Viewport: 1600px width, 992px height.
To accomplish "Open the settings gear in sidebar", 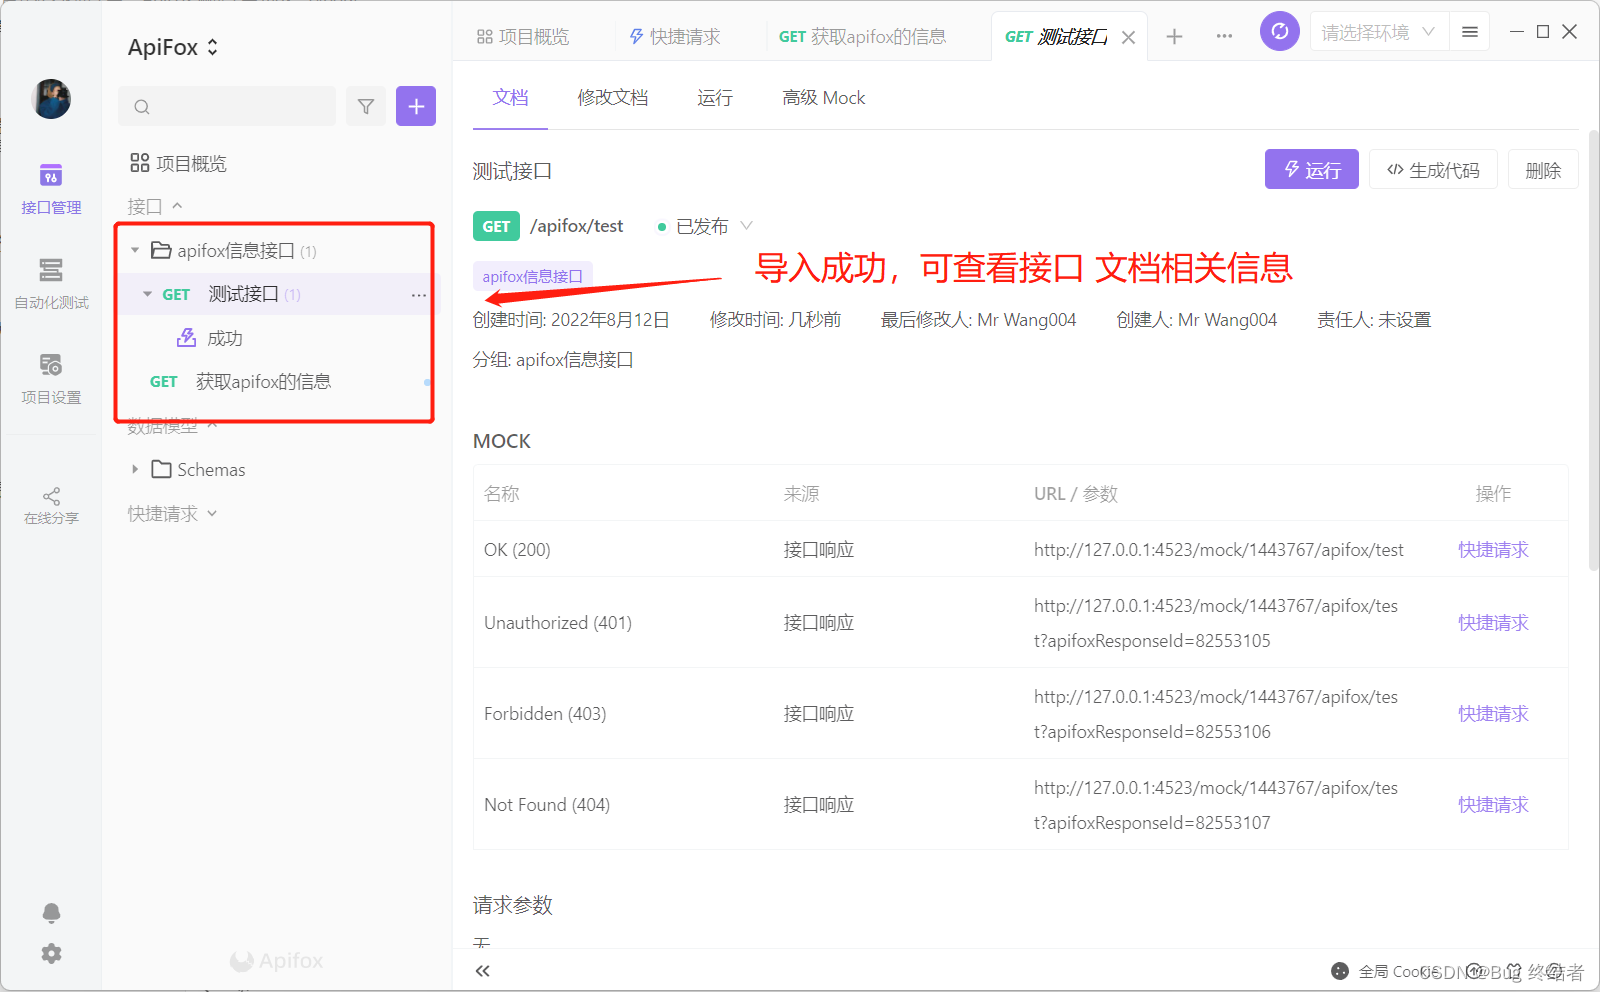I will tap(51, 954).
